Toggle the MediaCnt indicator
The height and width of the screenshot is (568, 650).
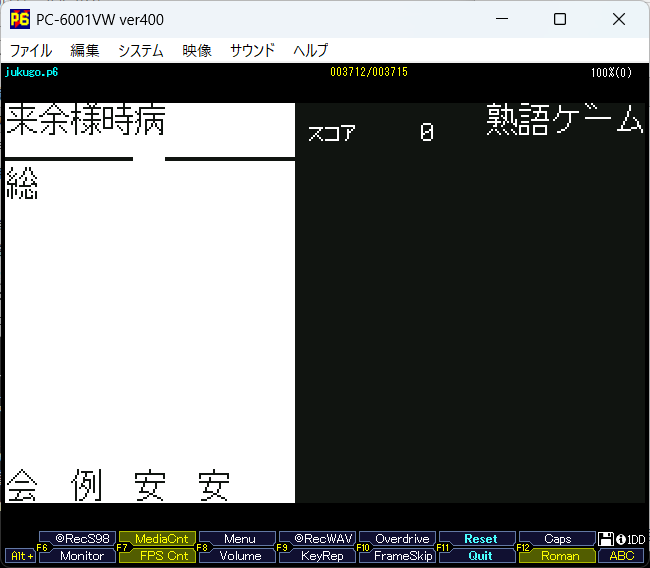159,539
